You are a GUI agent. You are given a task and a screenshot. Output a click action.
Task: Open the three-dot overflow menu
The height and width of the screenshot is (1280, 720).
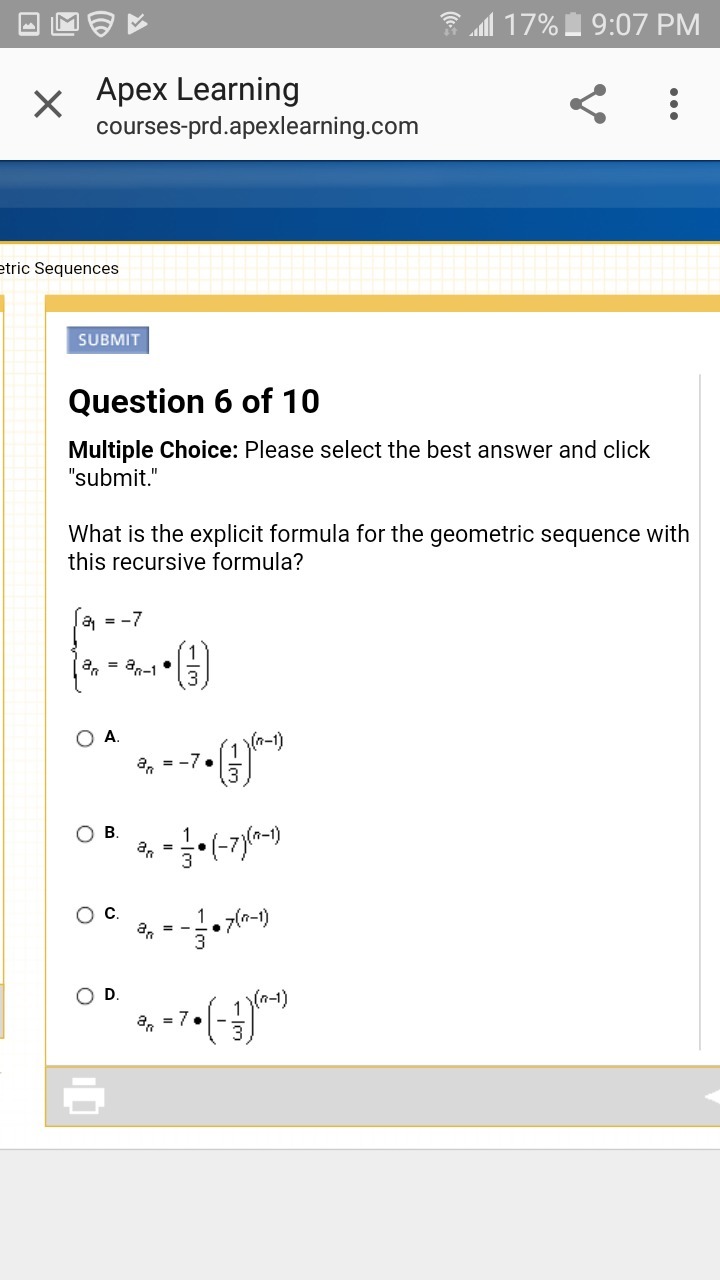click(x=674, y=104)
